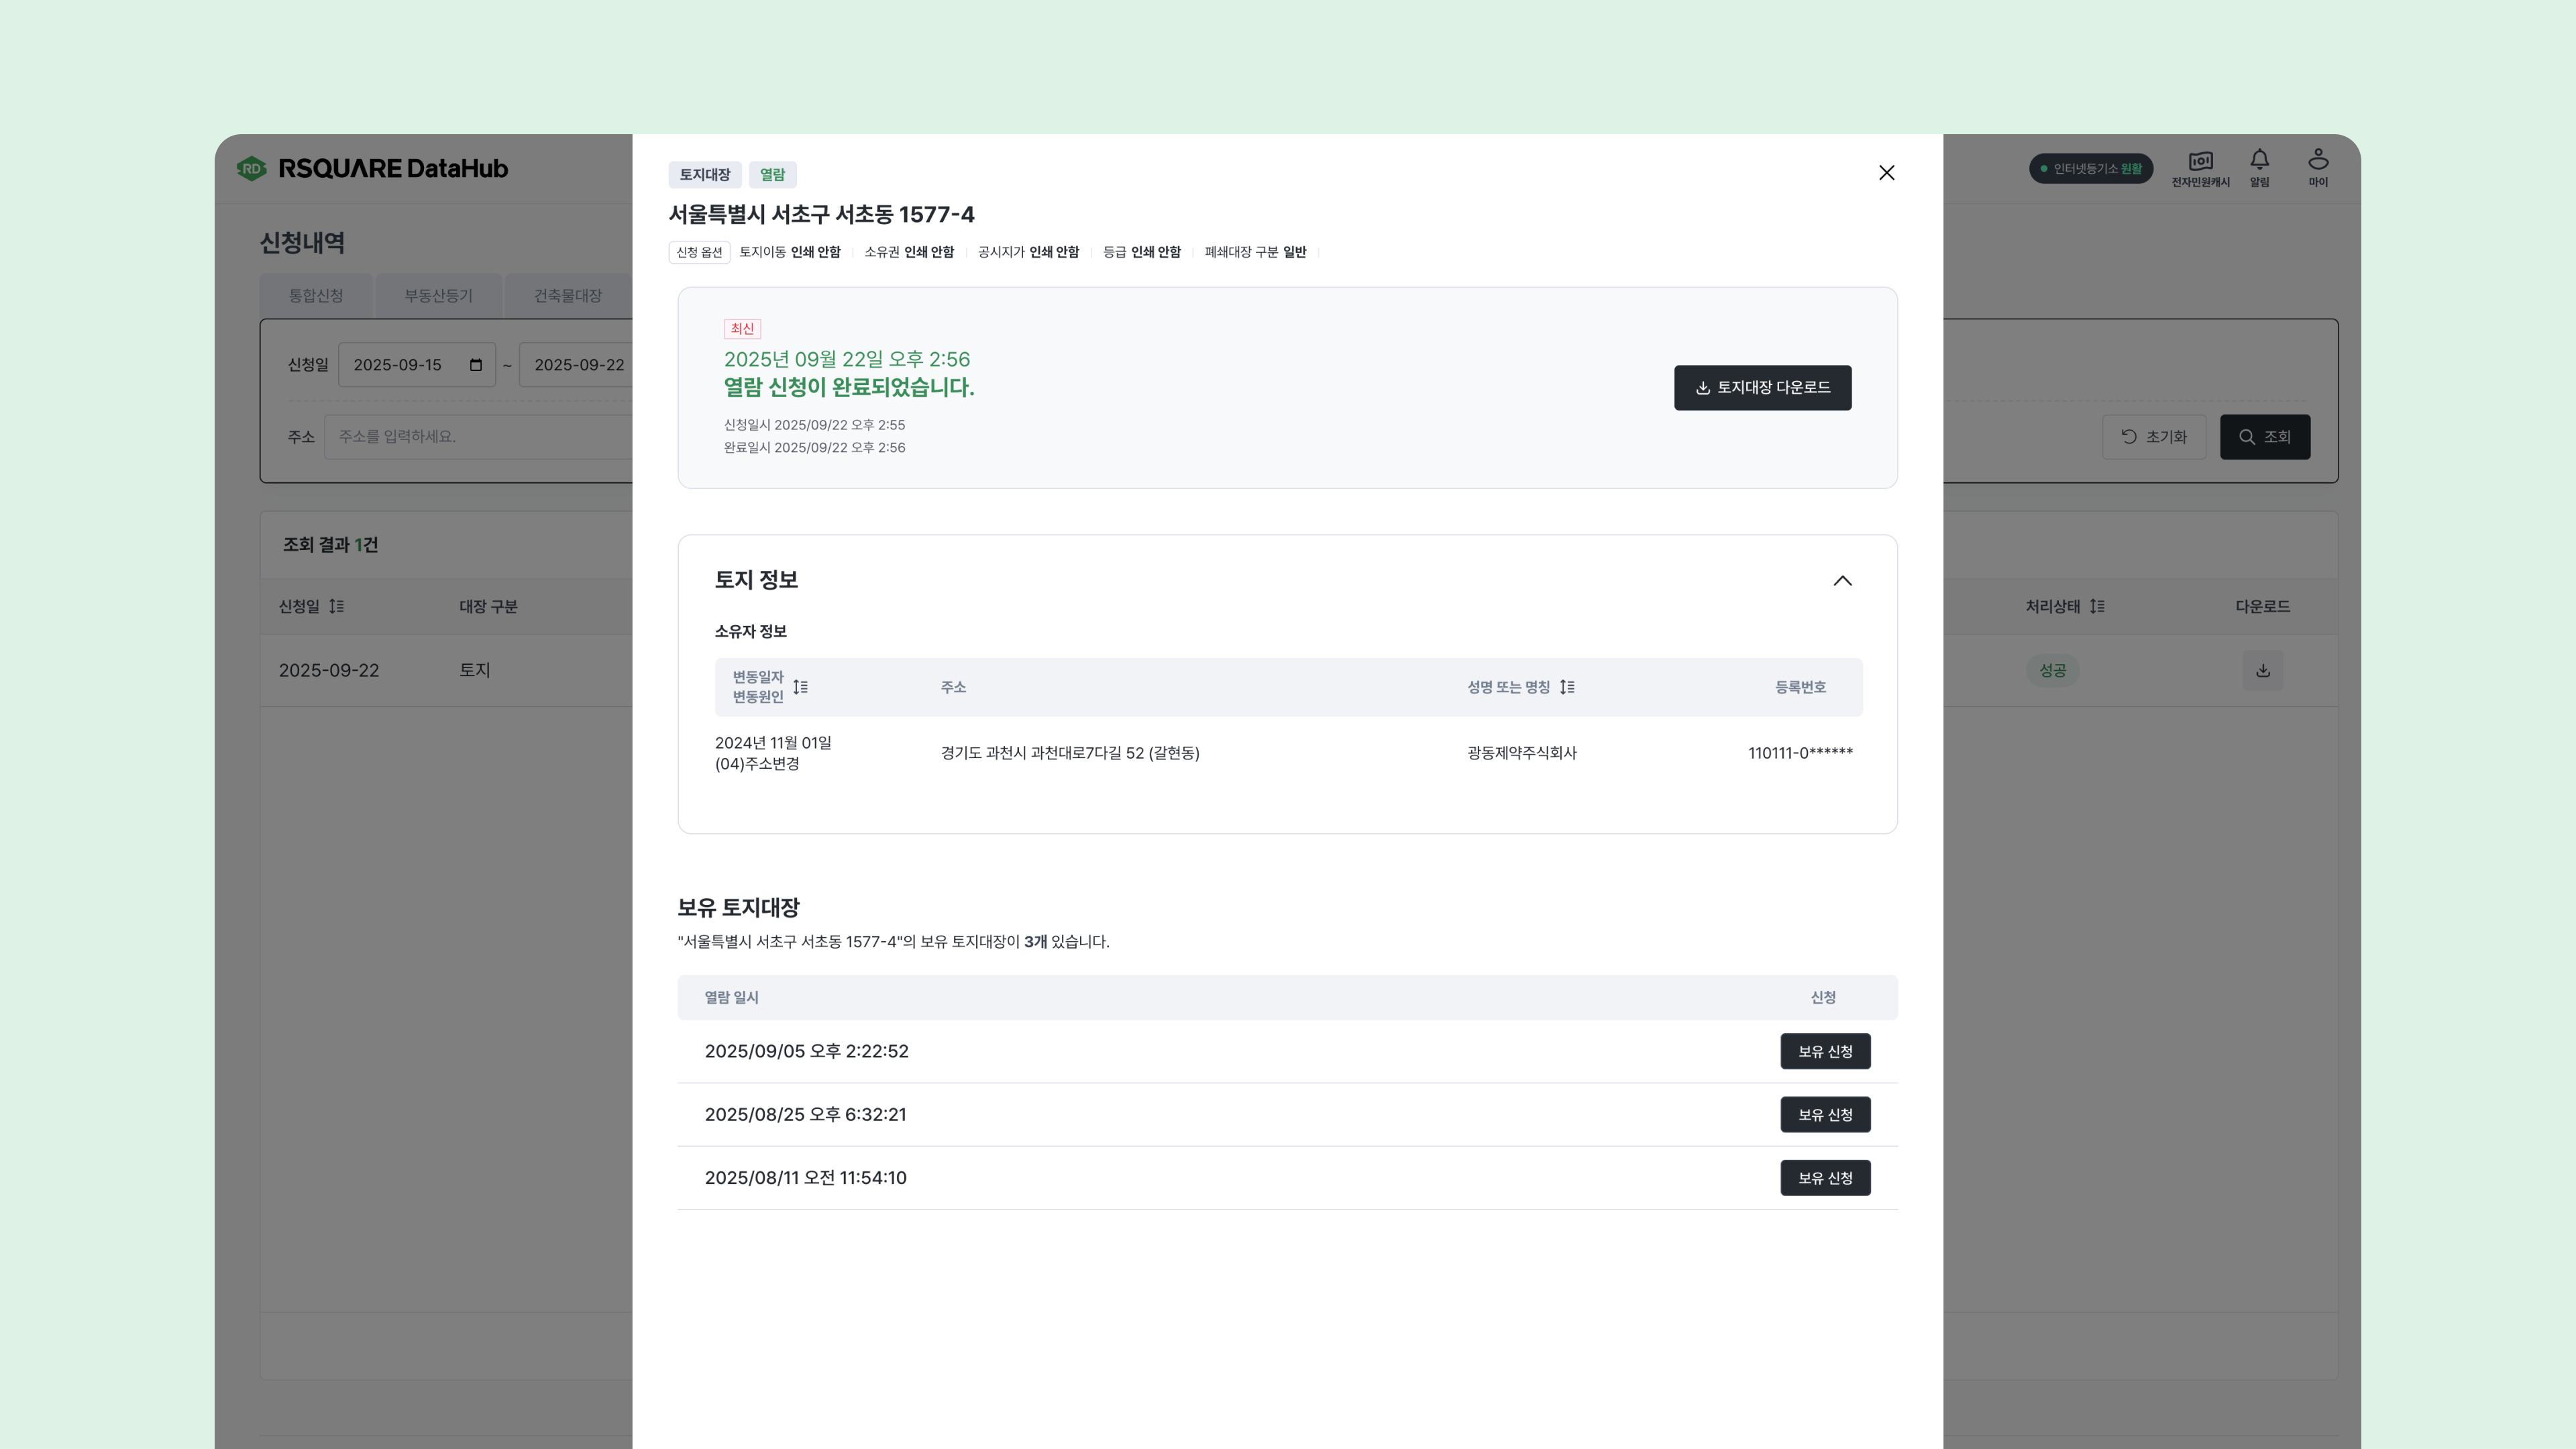The width and height of the screenshot is (2576, 1449).
Task: Switch to the 통합신청 tab
Action: click(x=316, y=295)
